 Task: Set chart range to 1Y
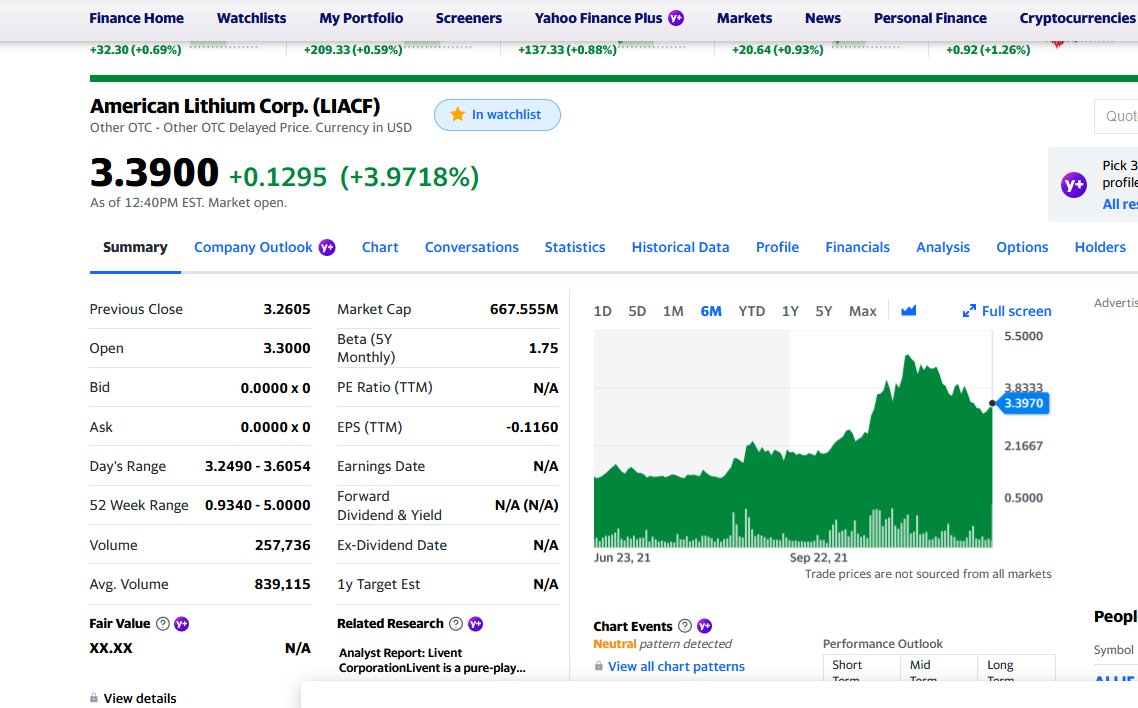790,311
